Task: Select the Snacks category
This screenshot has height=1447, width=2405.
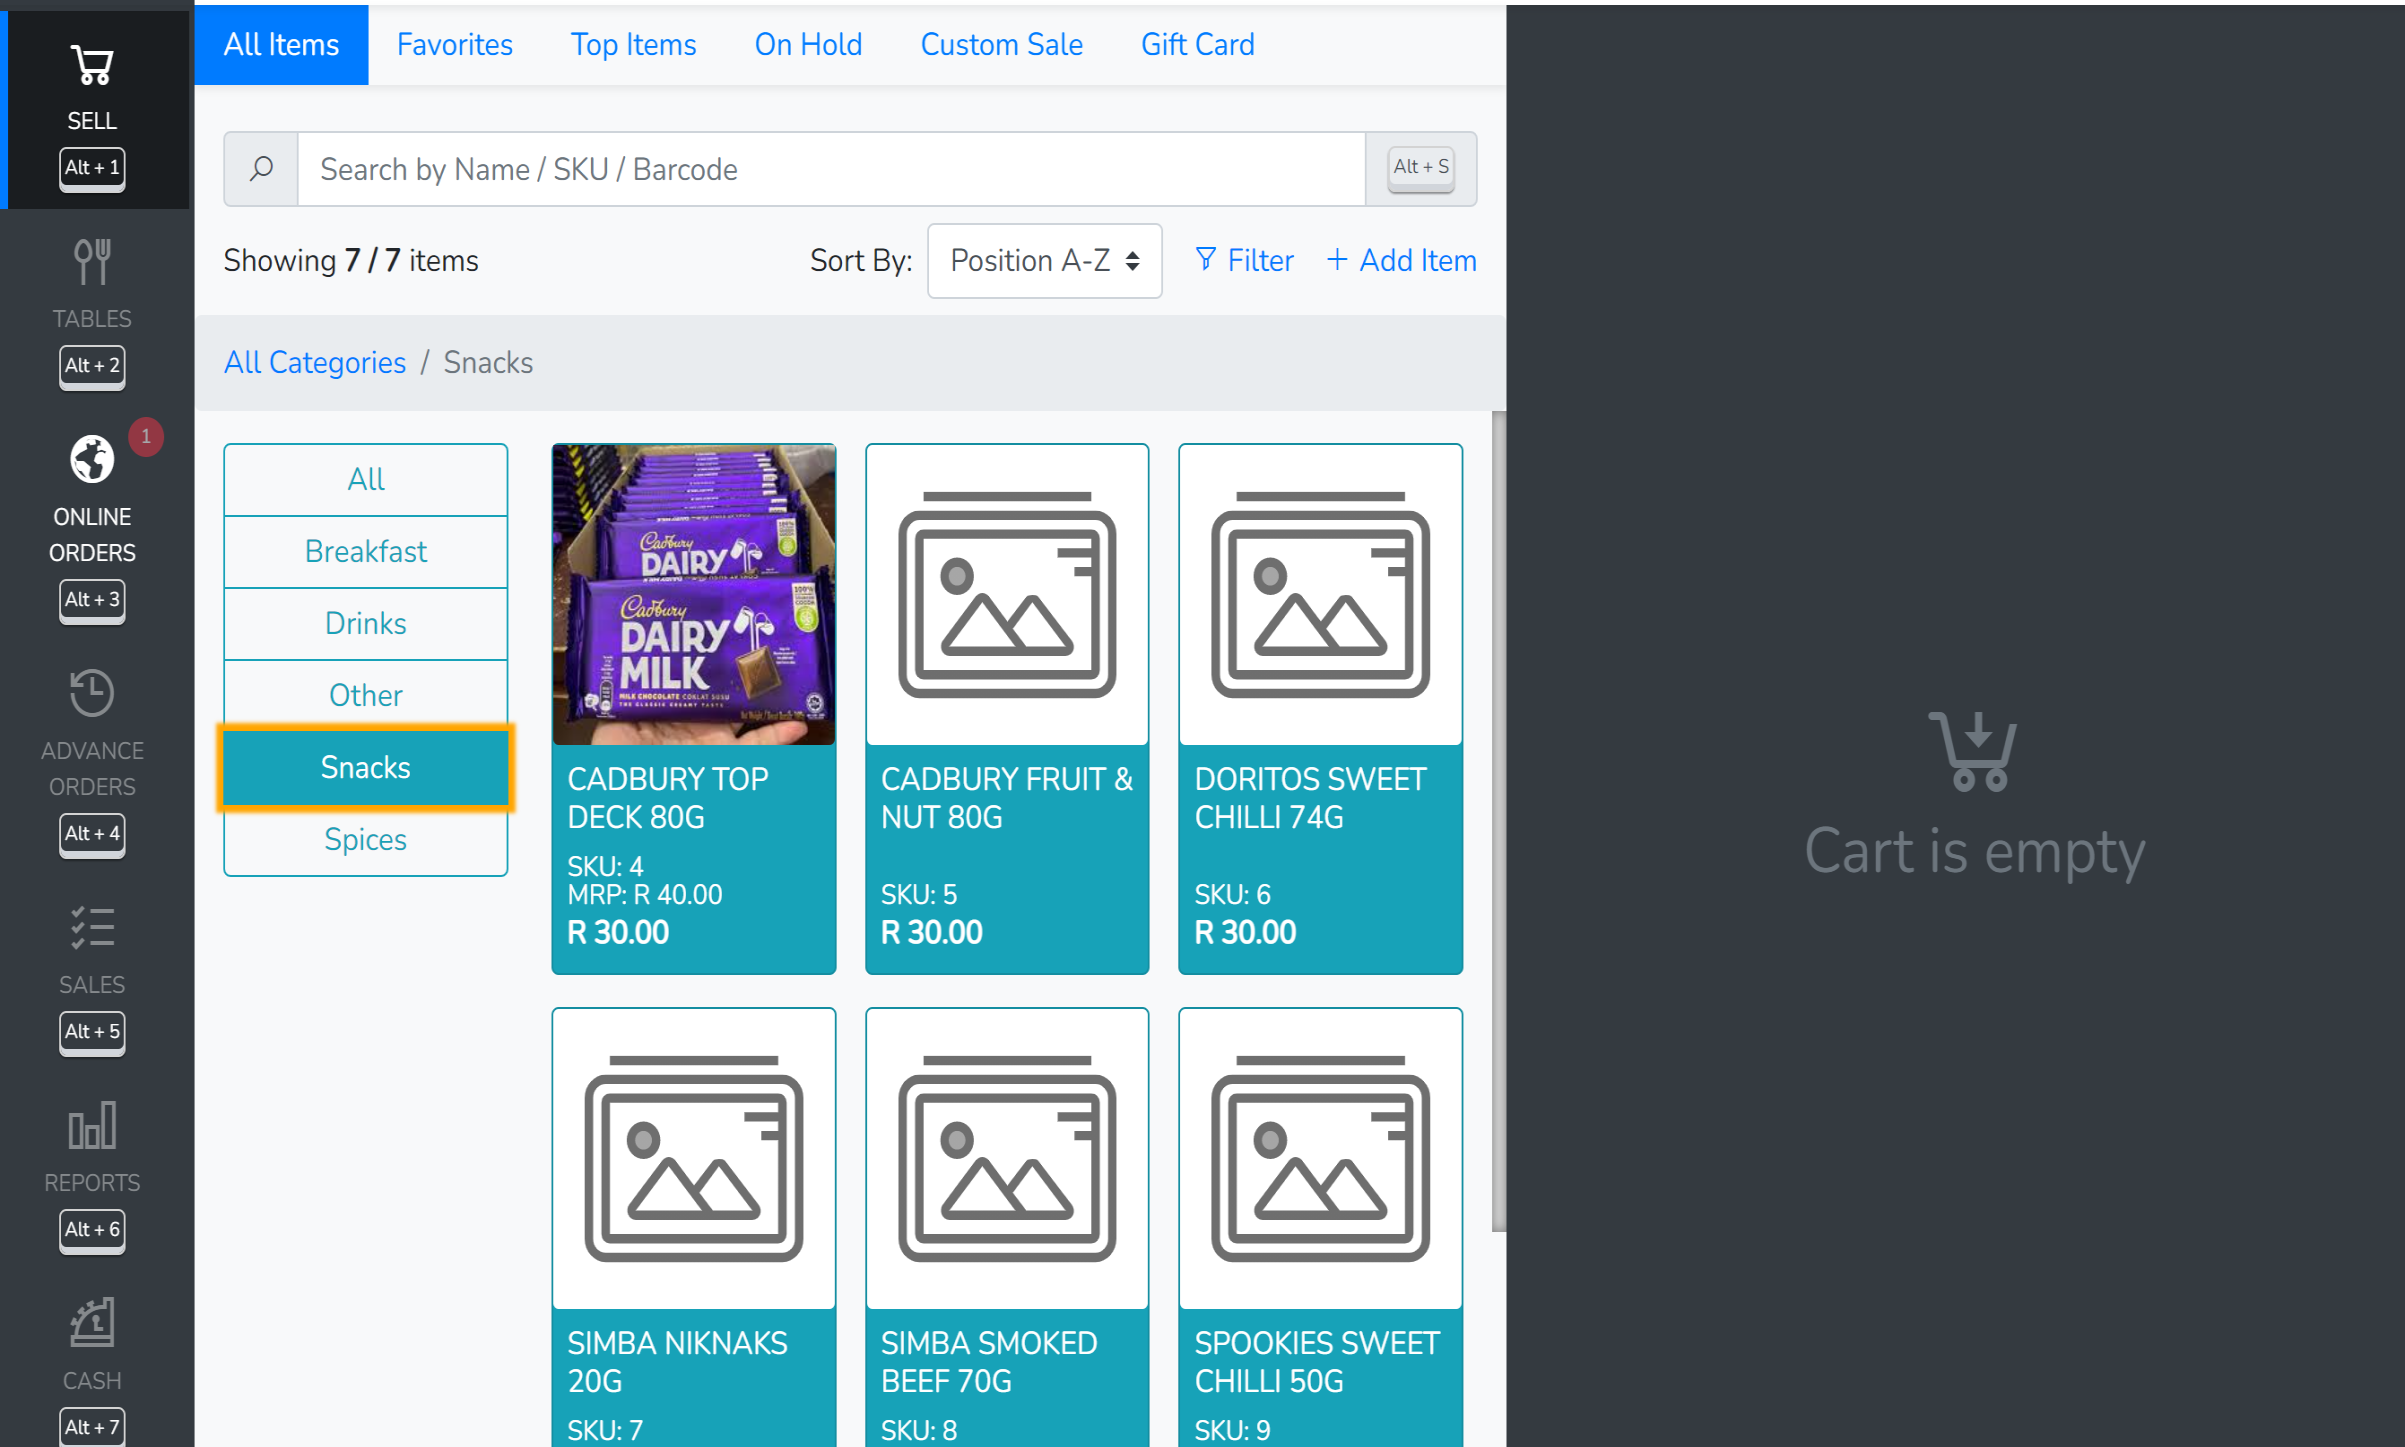Action: coord(366,768)
